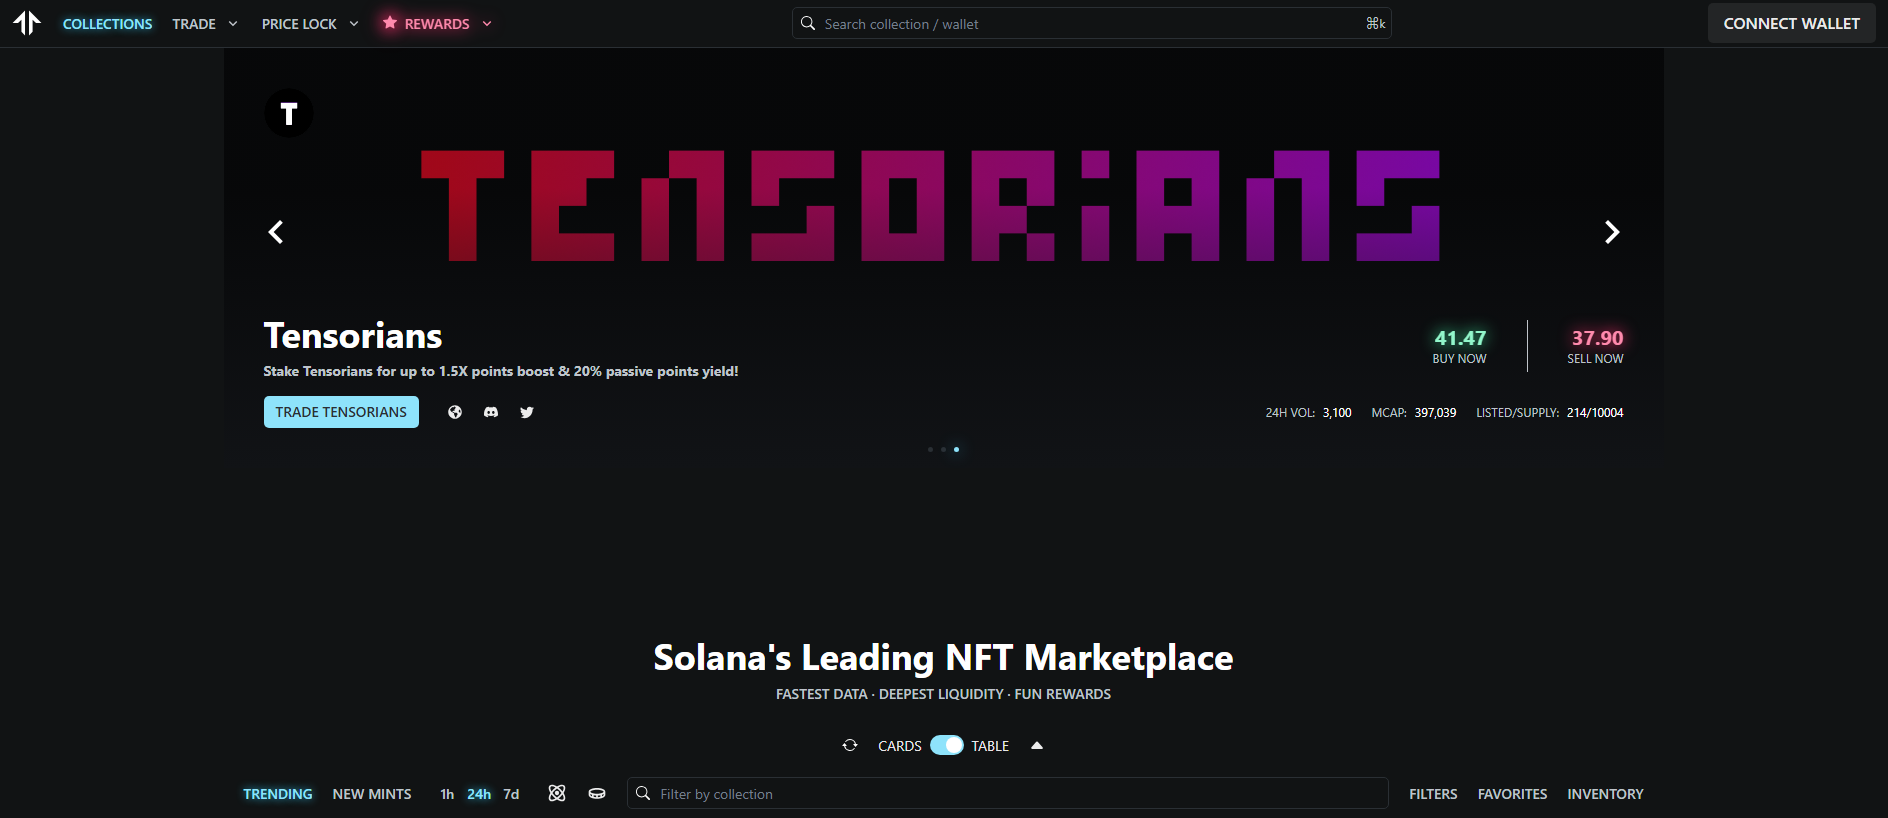Open the Tensorians collection title
Viewport: 1888px width, 818px height.
(x=353, y=336)
